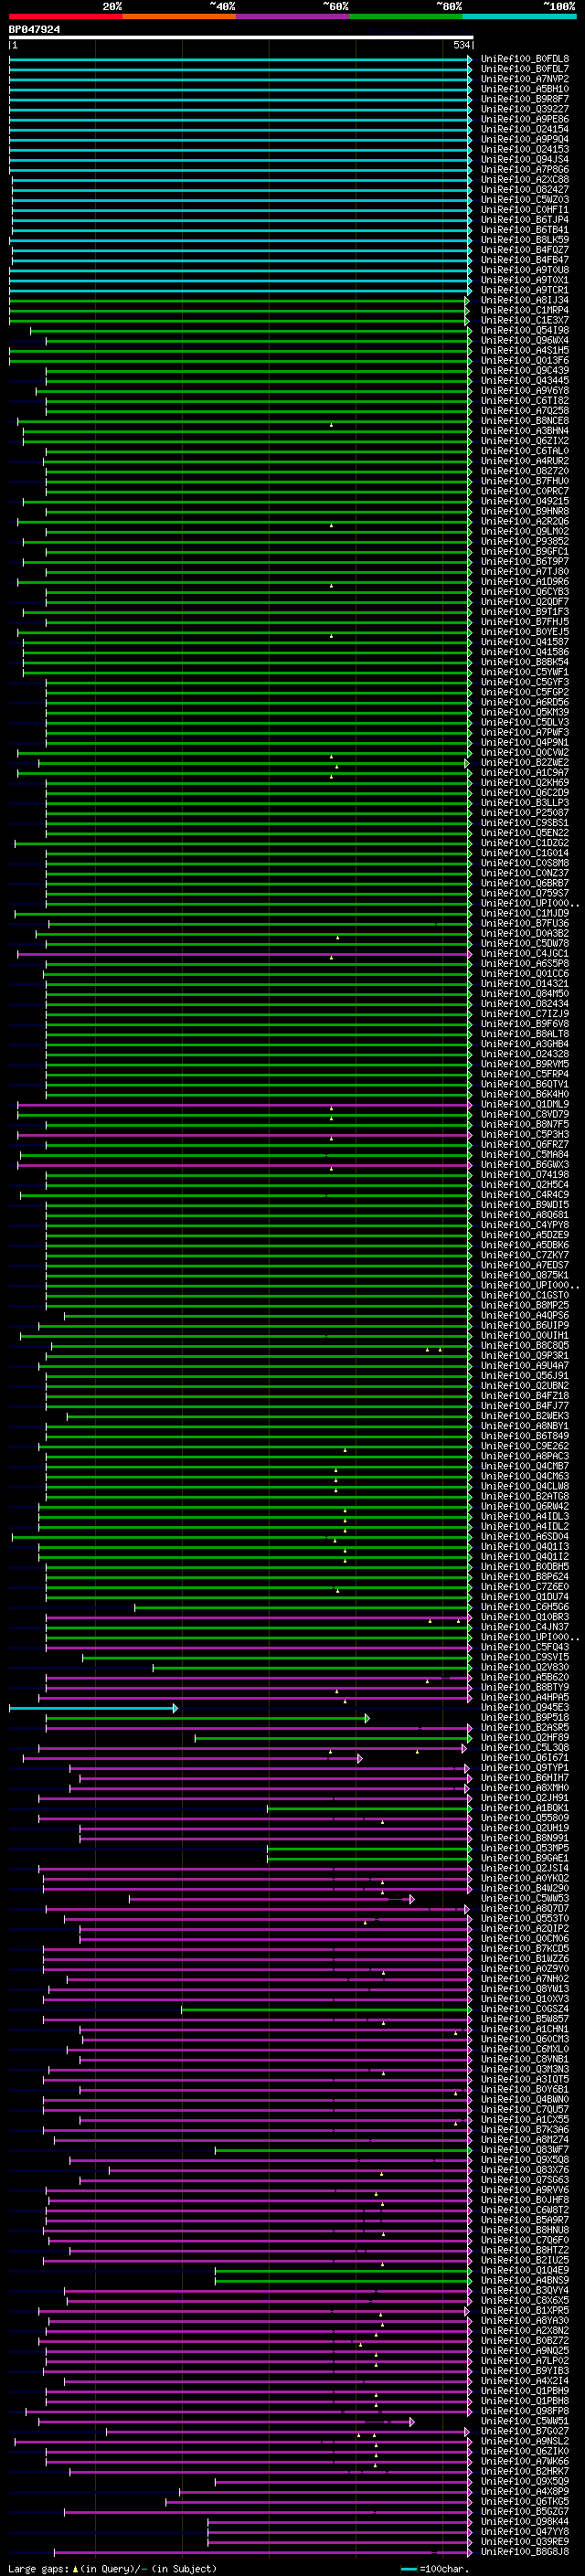
Task: Click the UniRef100_B6K4H0 hit label
Action: (x=524, y=1094)
